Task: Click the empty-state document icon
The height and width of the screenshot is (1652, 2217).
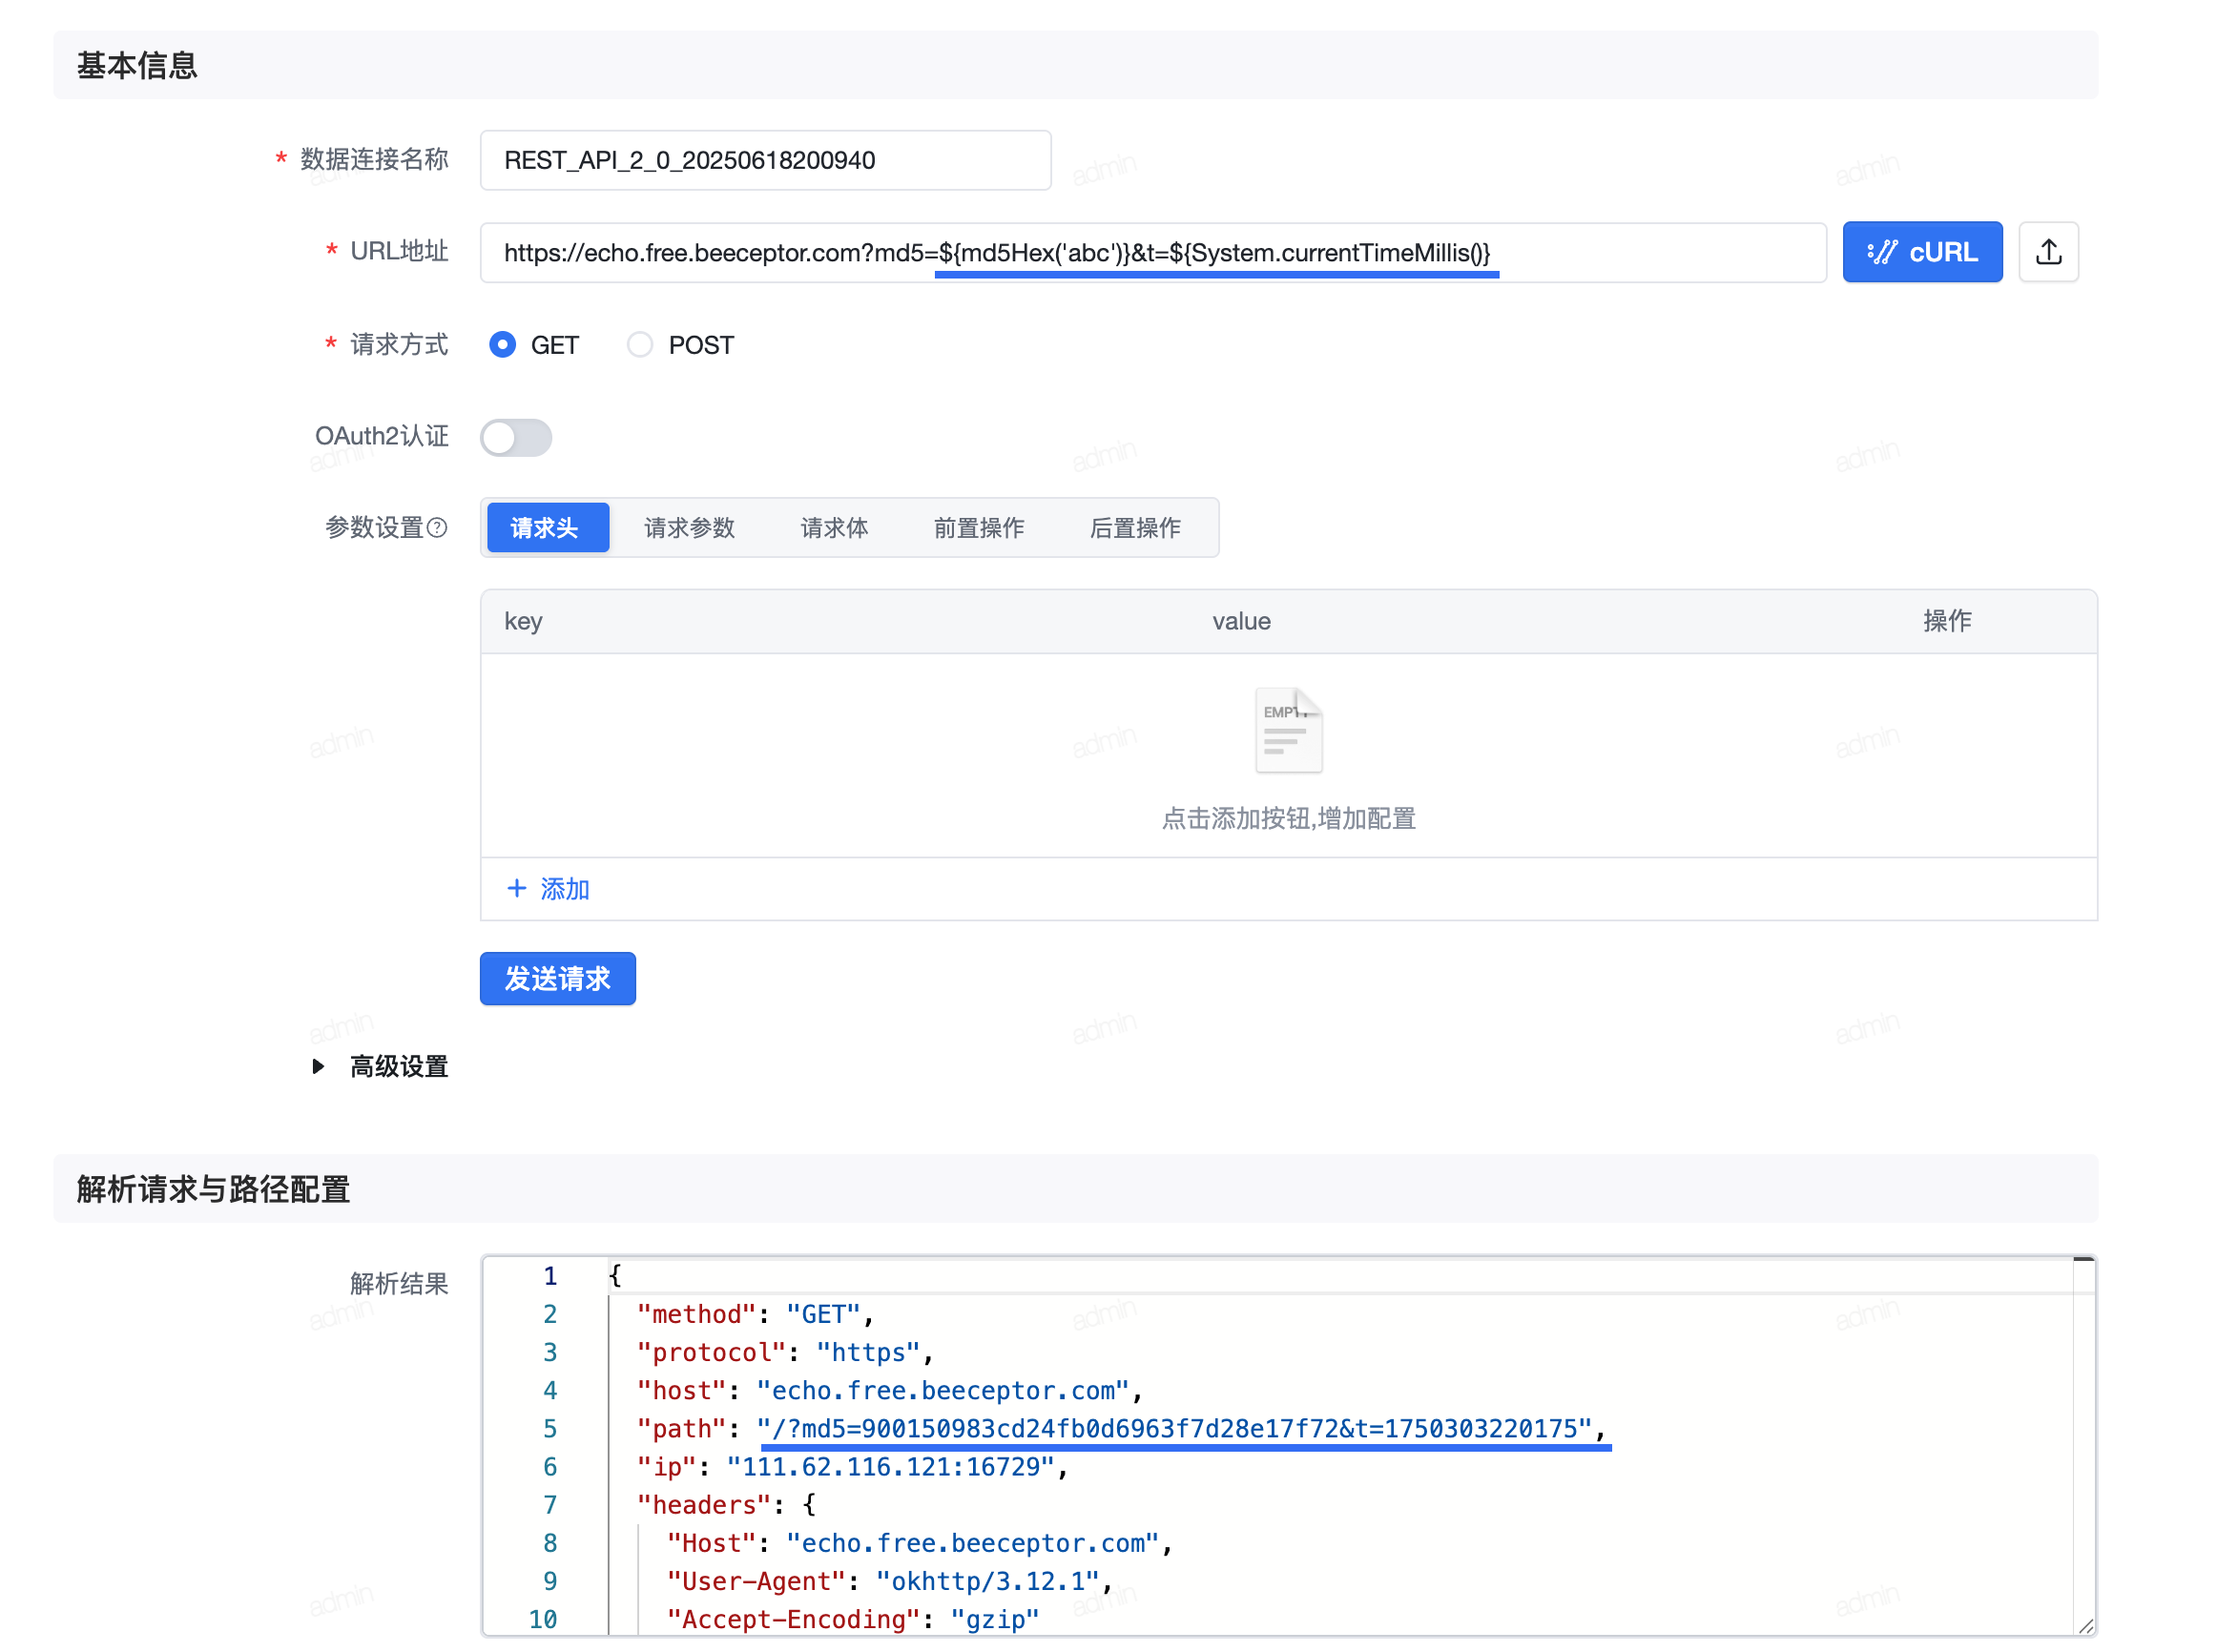Action: point(1288,731)
